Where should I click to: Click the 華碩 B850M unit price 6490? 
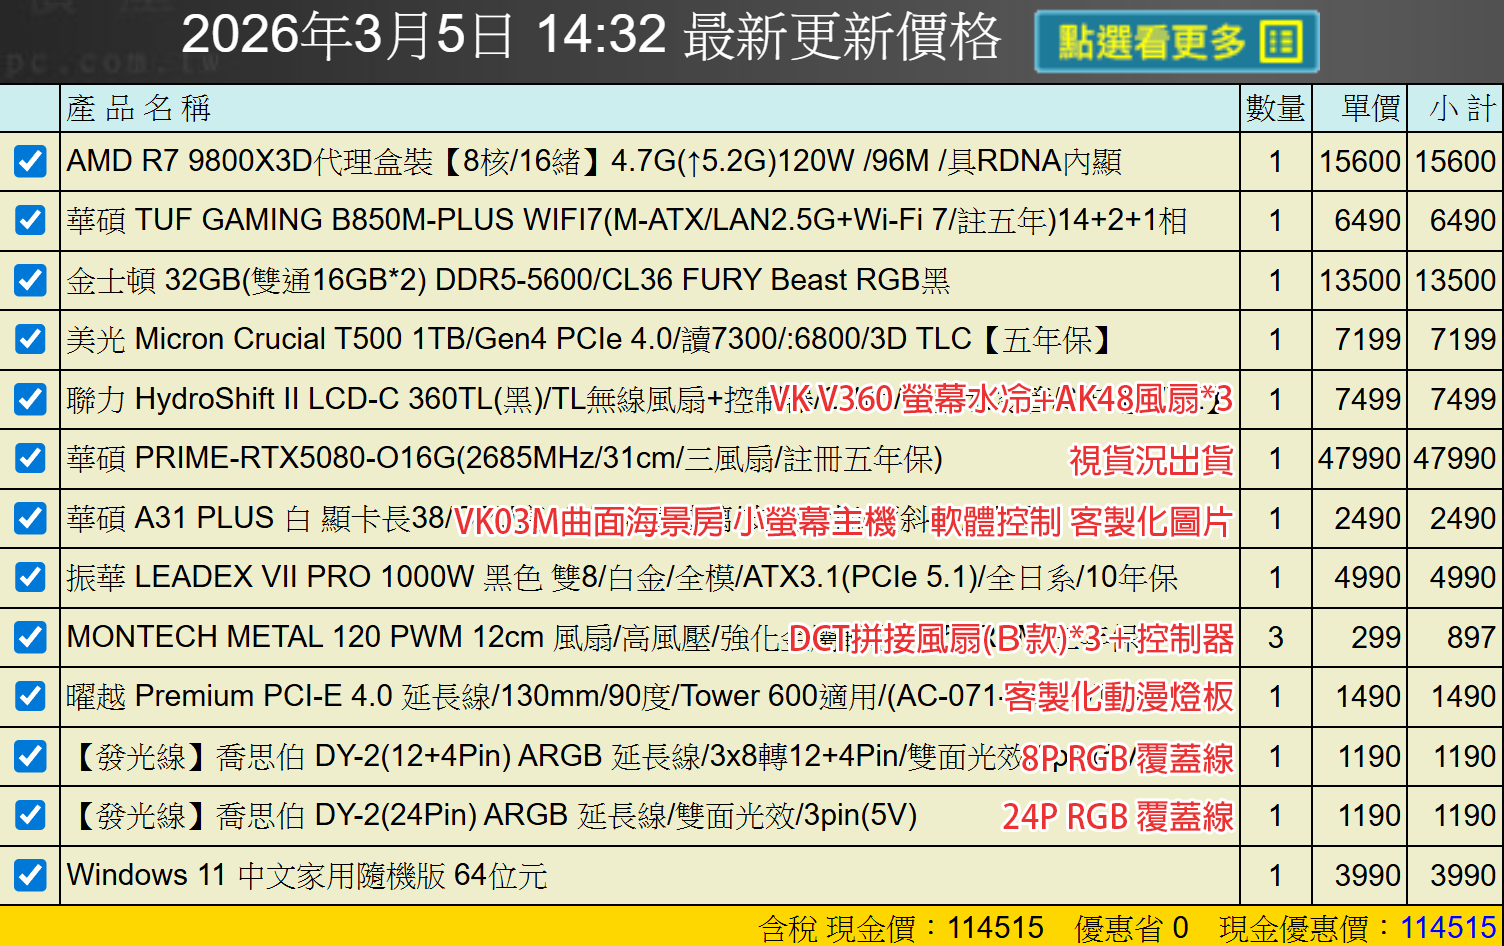pyautogui.click(x=1367, y=220)
